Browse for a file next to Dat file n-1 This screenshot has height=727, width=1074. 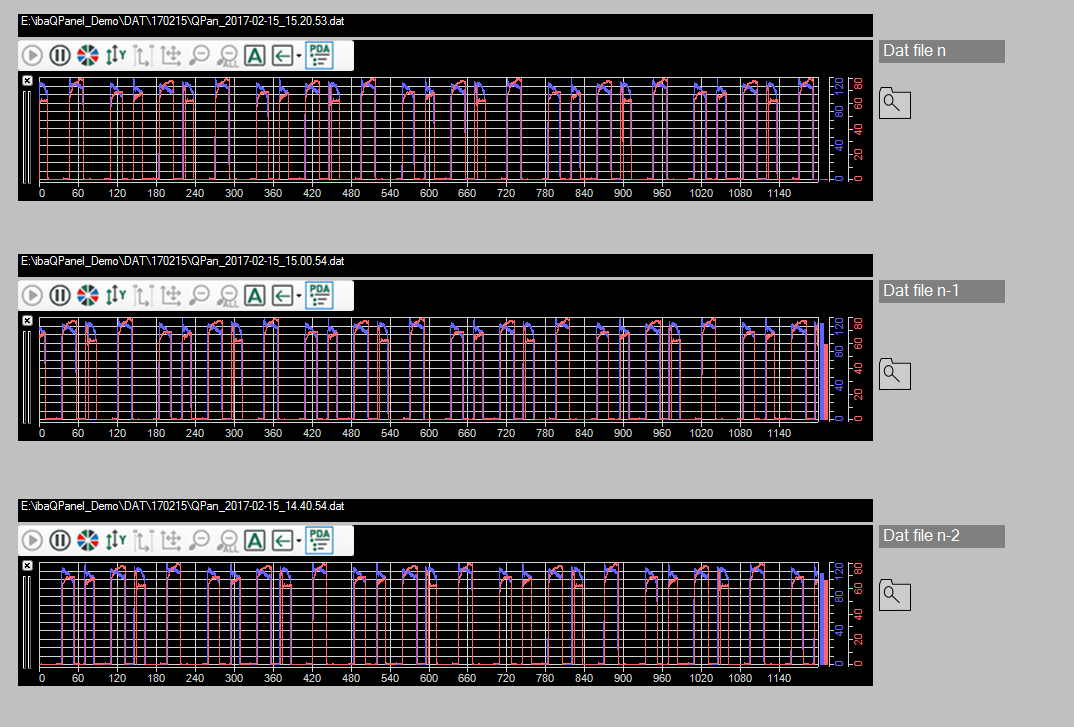(894, 374)
